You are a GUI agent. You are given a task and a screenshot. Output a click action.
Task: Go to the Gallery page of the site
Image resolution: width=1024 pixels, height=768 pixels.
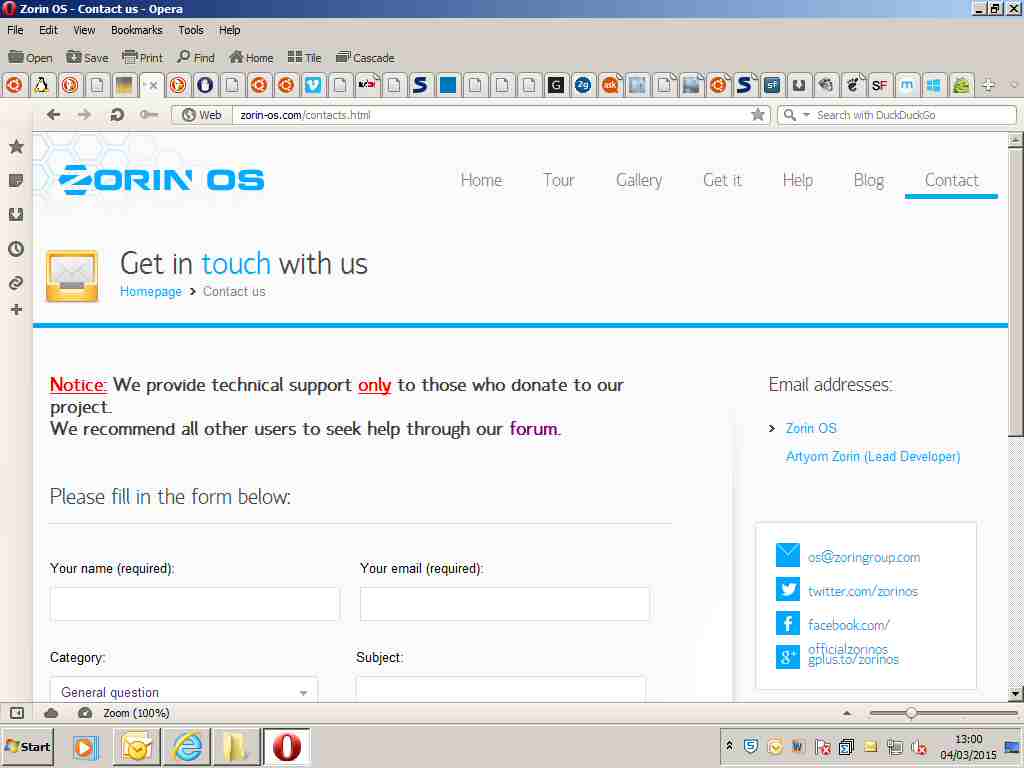tap(638, 180)
